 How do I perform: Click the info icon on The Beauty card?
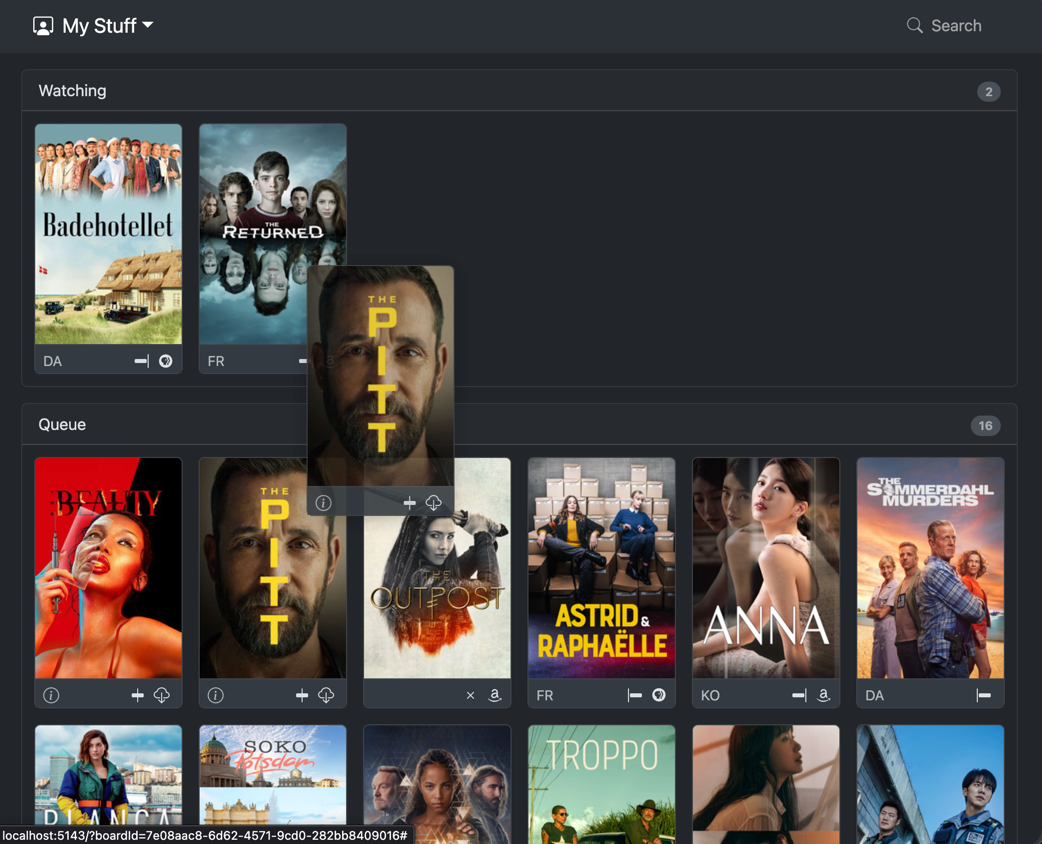[x=51, y=695]
